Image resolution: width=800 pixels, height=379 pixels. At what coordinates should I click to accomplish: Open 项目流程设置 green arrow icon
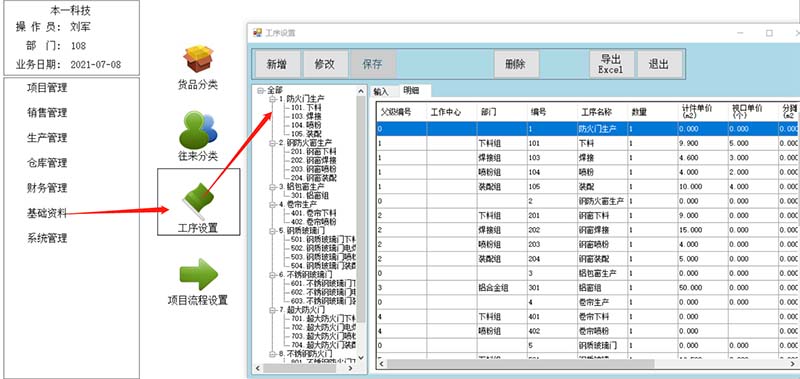pos(198,274)
